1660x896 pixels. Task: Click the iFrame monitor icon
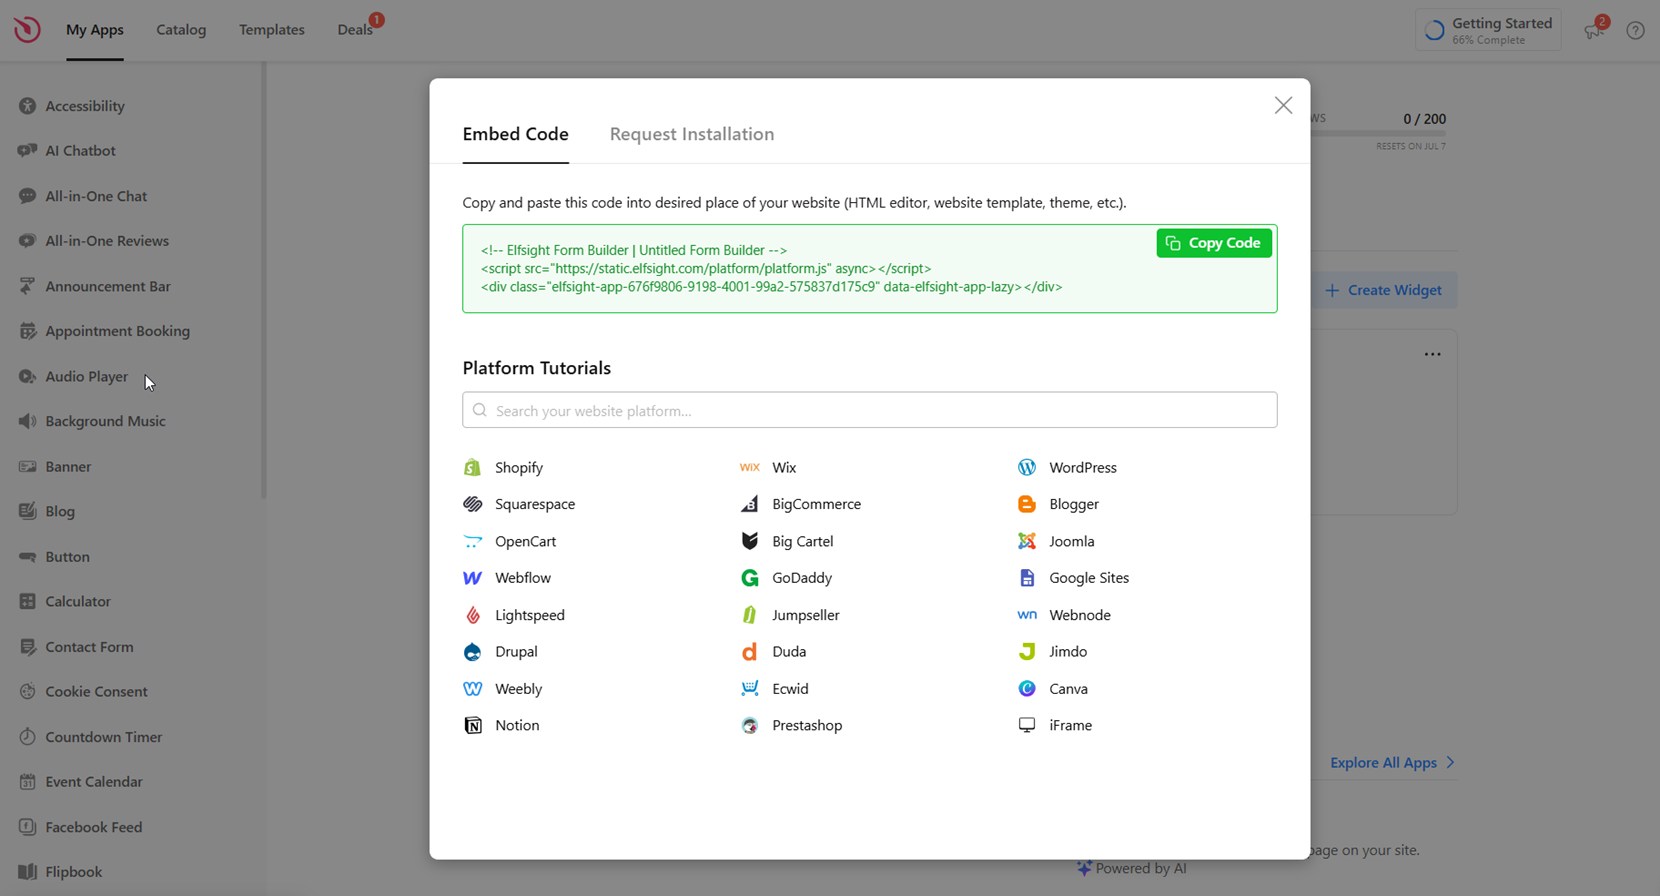point(1026,725)
